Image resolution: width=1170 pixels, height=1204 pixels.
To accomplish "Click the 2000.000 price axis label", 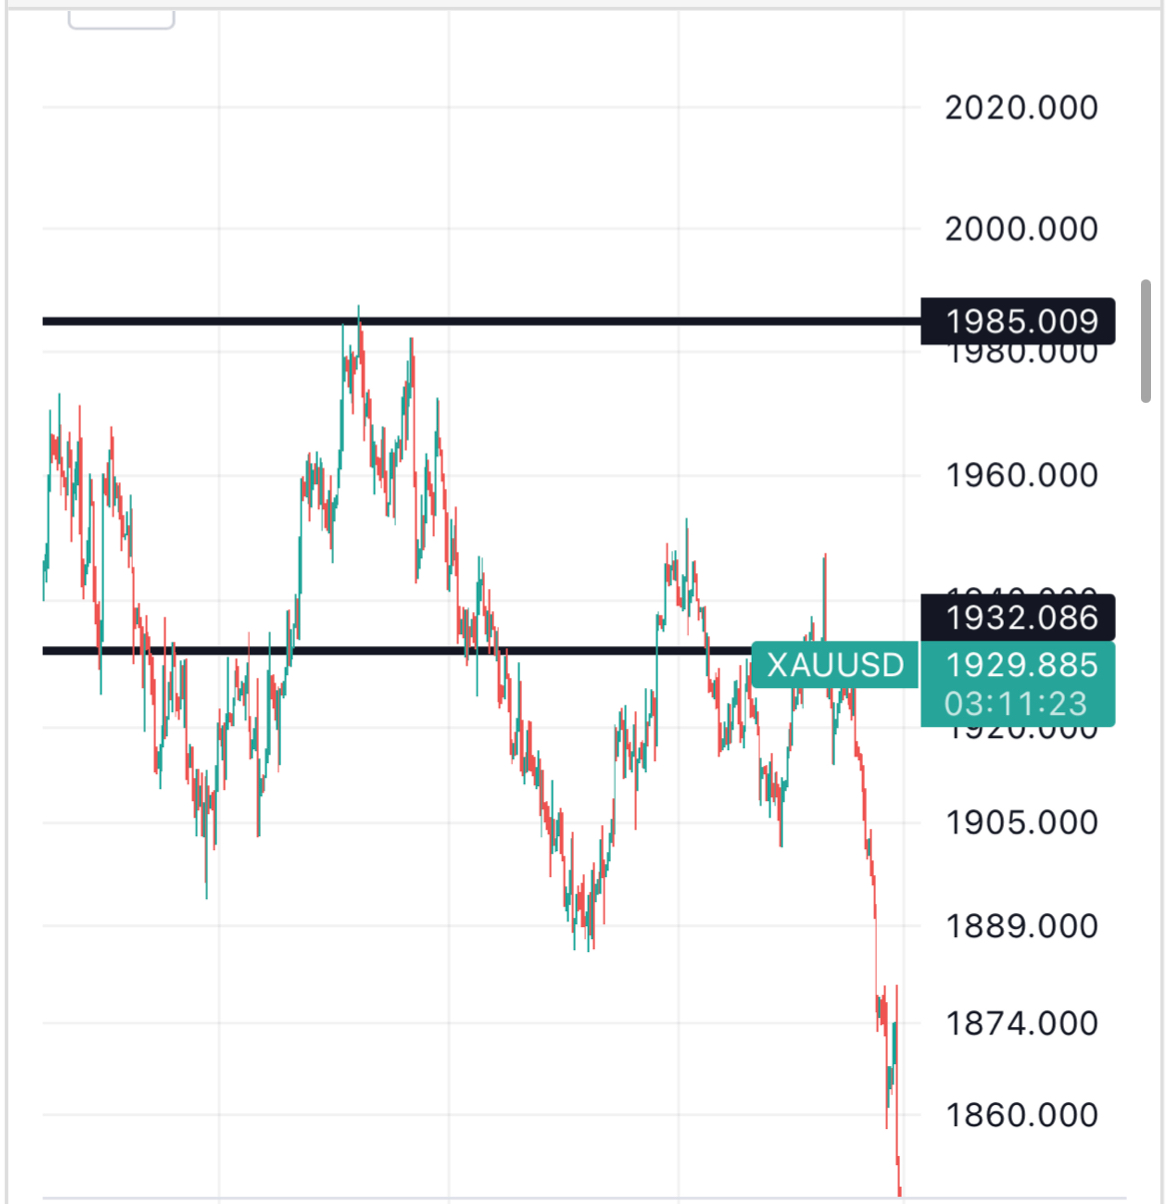I will coord(1020,229).
